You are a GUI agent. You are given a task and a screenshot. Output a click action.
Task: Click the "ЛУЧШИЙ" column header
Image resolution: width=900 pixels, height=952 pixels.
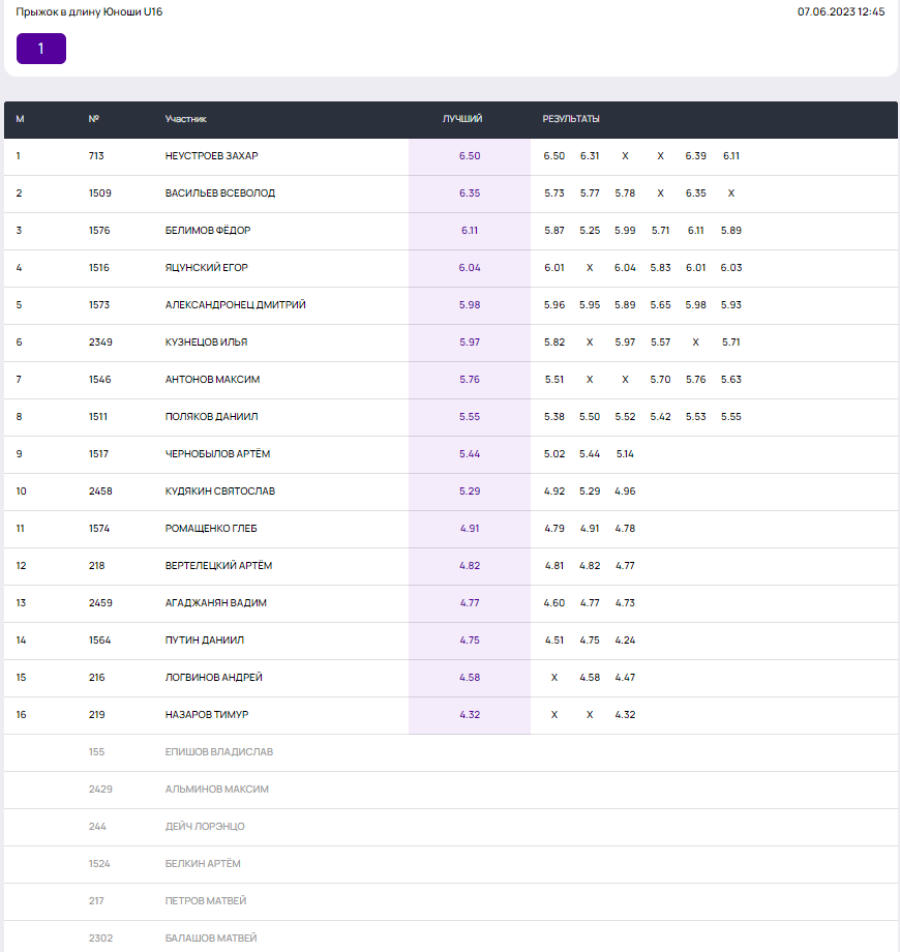coord(462,119)
